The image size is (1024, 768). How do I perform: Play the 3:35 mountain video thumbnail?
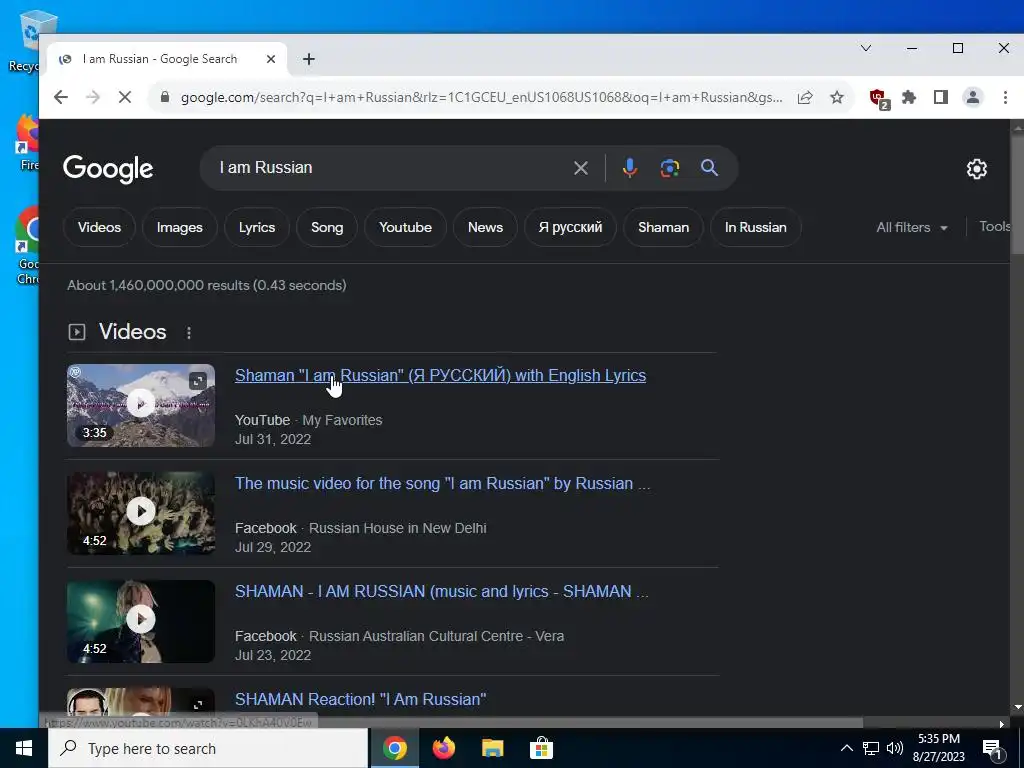pos(141,405)
